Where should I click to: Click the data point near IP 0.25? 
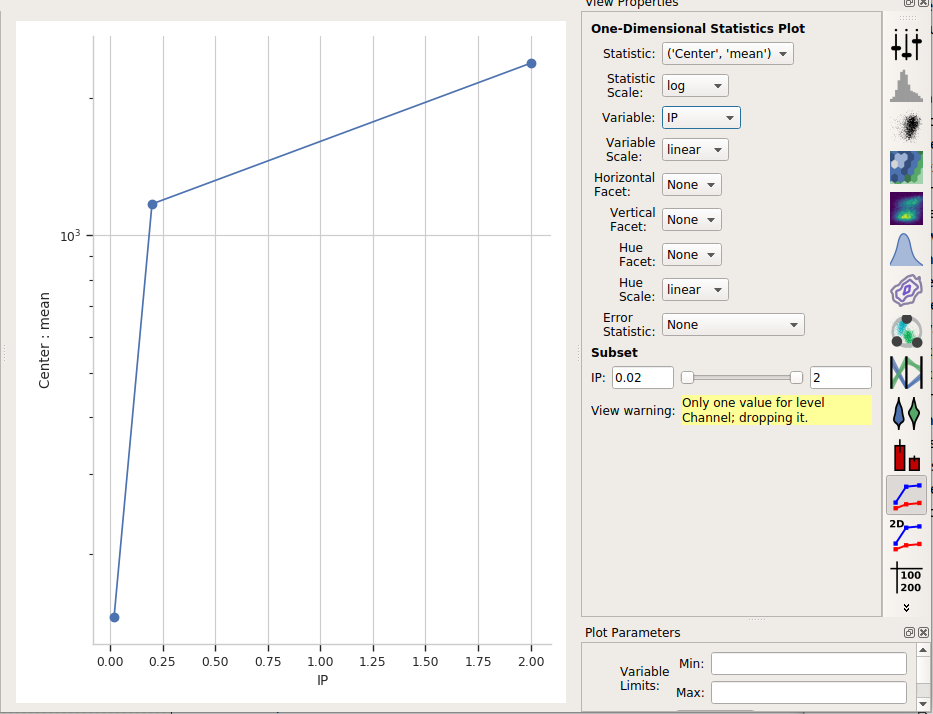click(152, 205)
